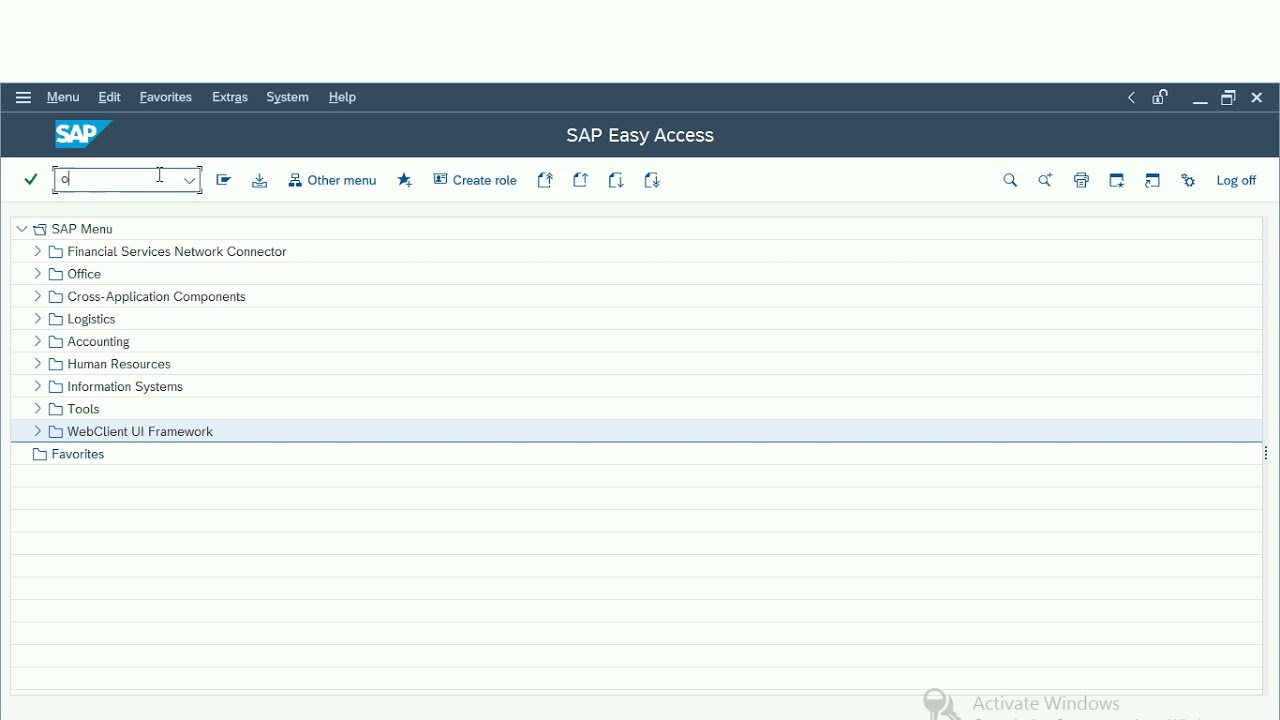Open the Menu menu
This screenshot has height=720, width=1280.
click(x=63, y=97)
